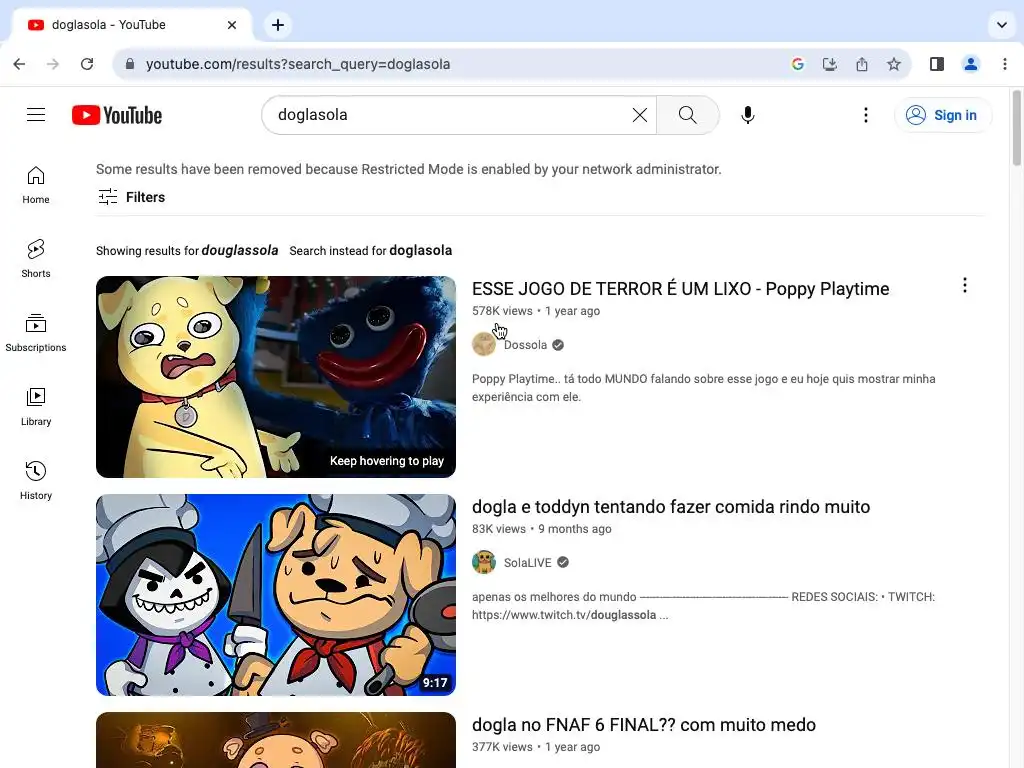This screenshot has width=1024, height=768.
Task: Click '578K views' text
Action: click(502, 311)
